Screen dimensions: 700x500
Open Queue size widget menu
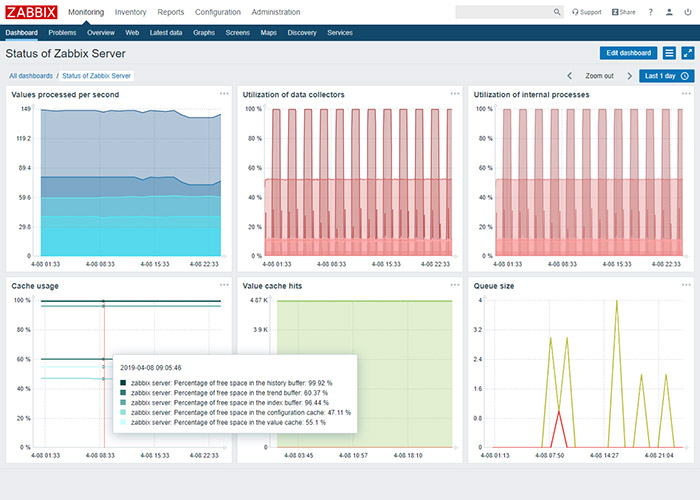tap(686, 285)
